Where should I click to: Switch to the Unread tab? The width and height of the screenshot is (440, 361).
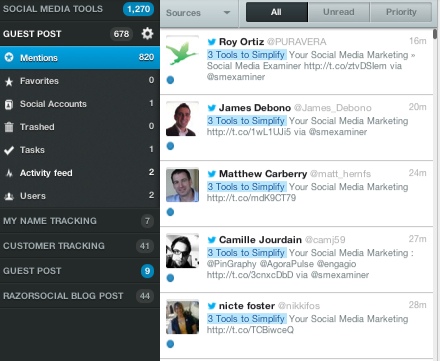(339, 12)
